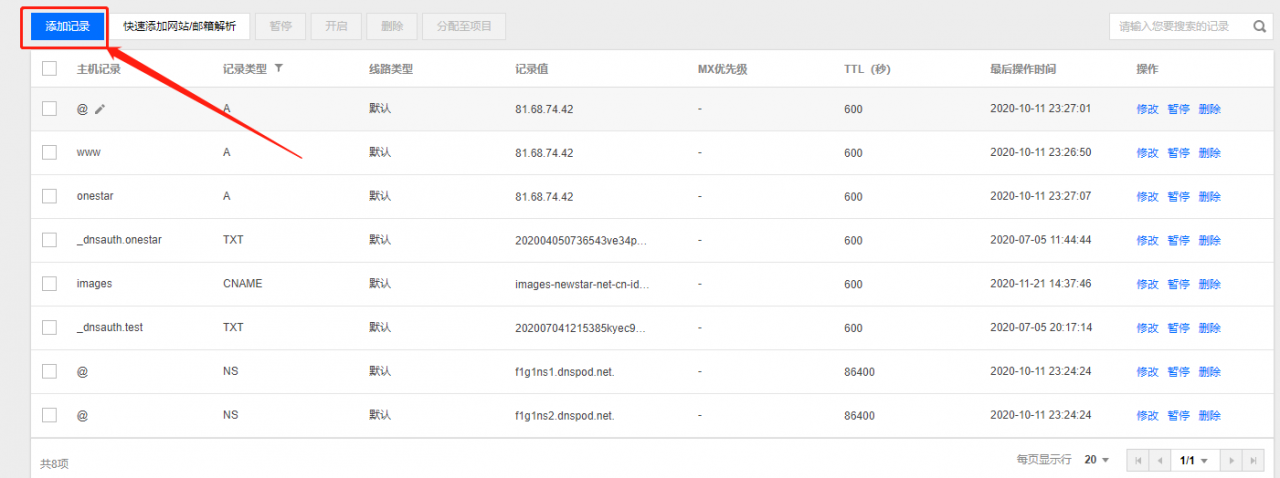This screenshot has width=1280, height=478.
Task: Click the search magnifier icon
Action: [x=1259, y=26]
